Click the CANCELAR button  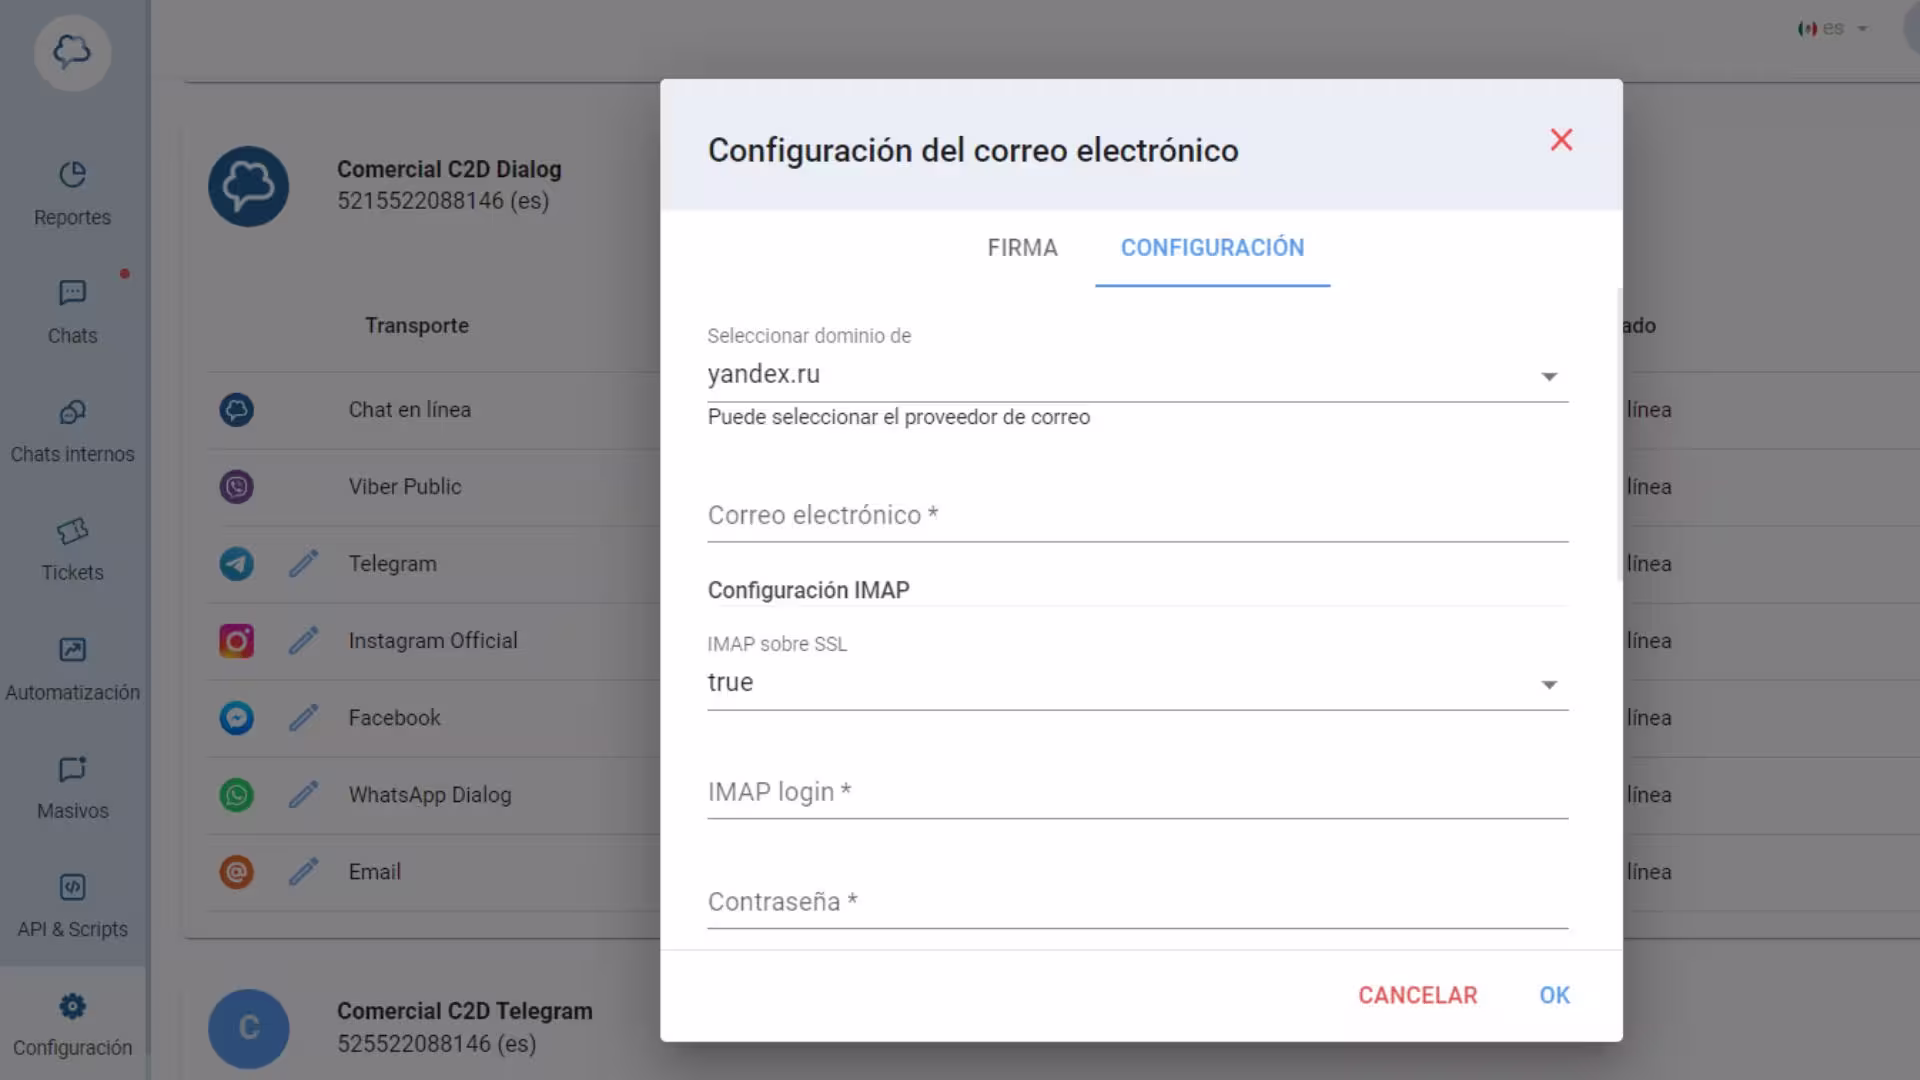tap(1417, 996)
